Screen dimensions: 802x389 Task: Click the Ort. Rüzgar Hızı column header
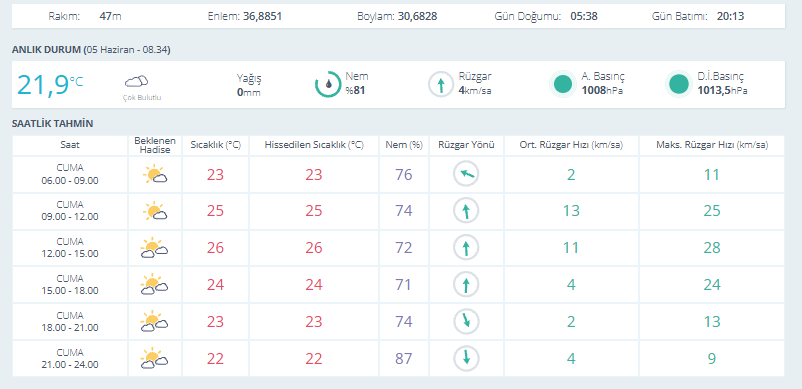click(571, 145)
